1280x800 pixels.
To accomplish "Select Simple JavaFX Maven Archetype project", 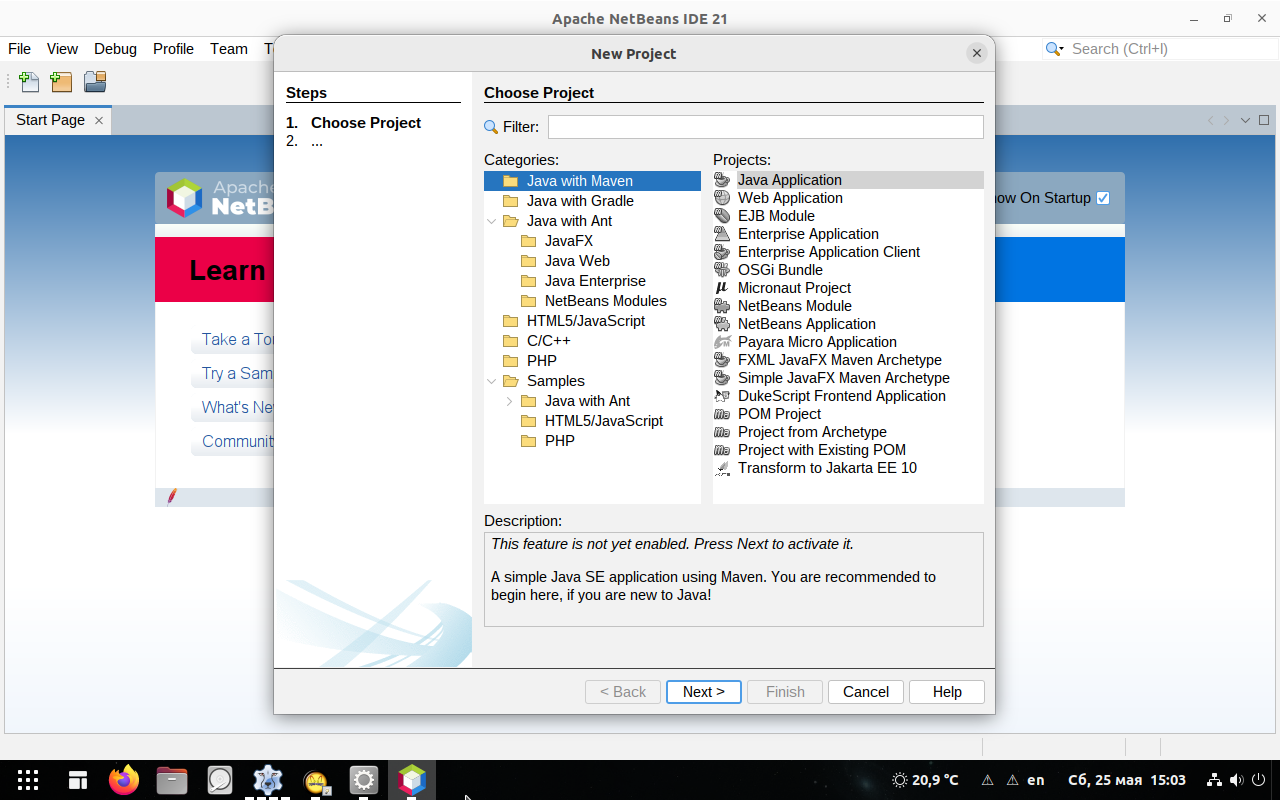I will 844,378.
